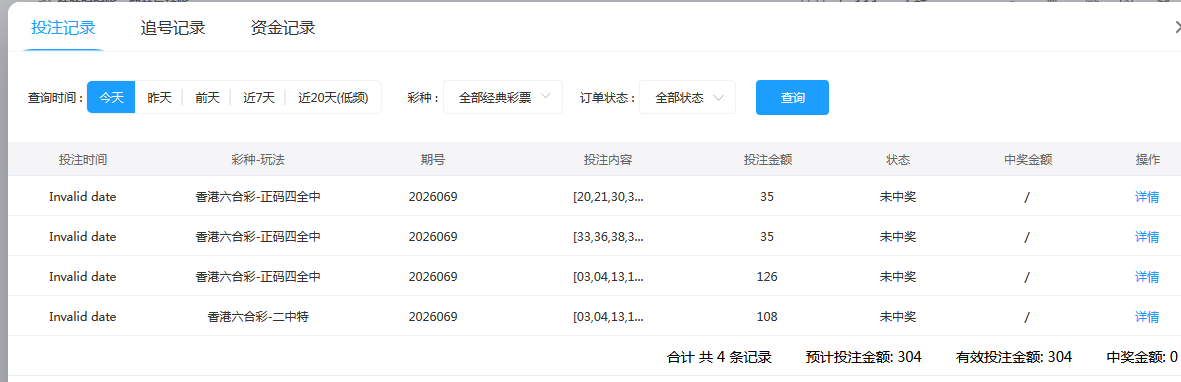Select the 今天 time filter
1181x382 pixels.
(x=111, y=97)
